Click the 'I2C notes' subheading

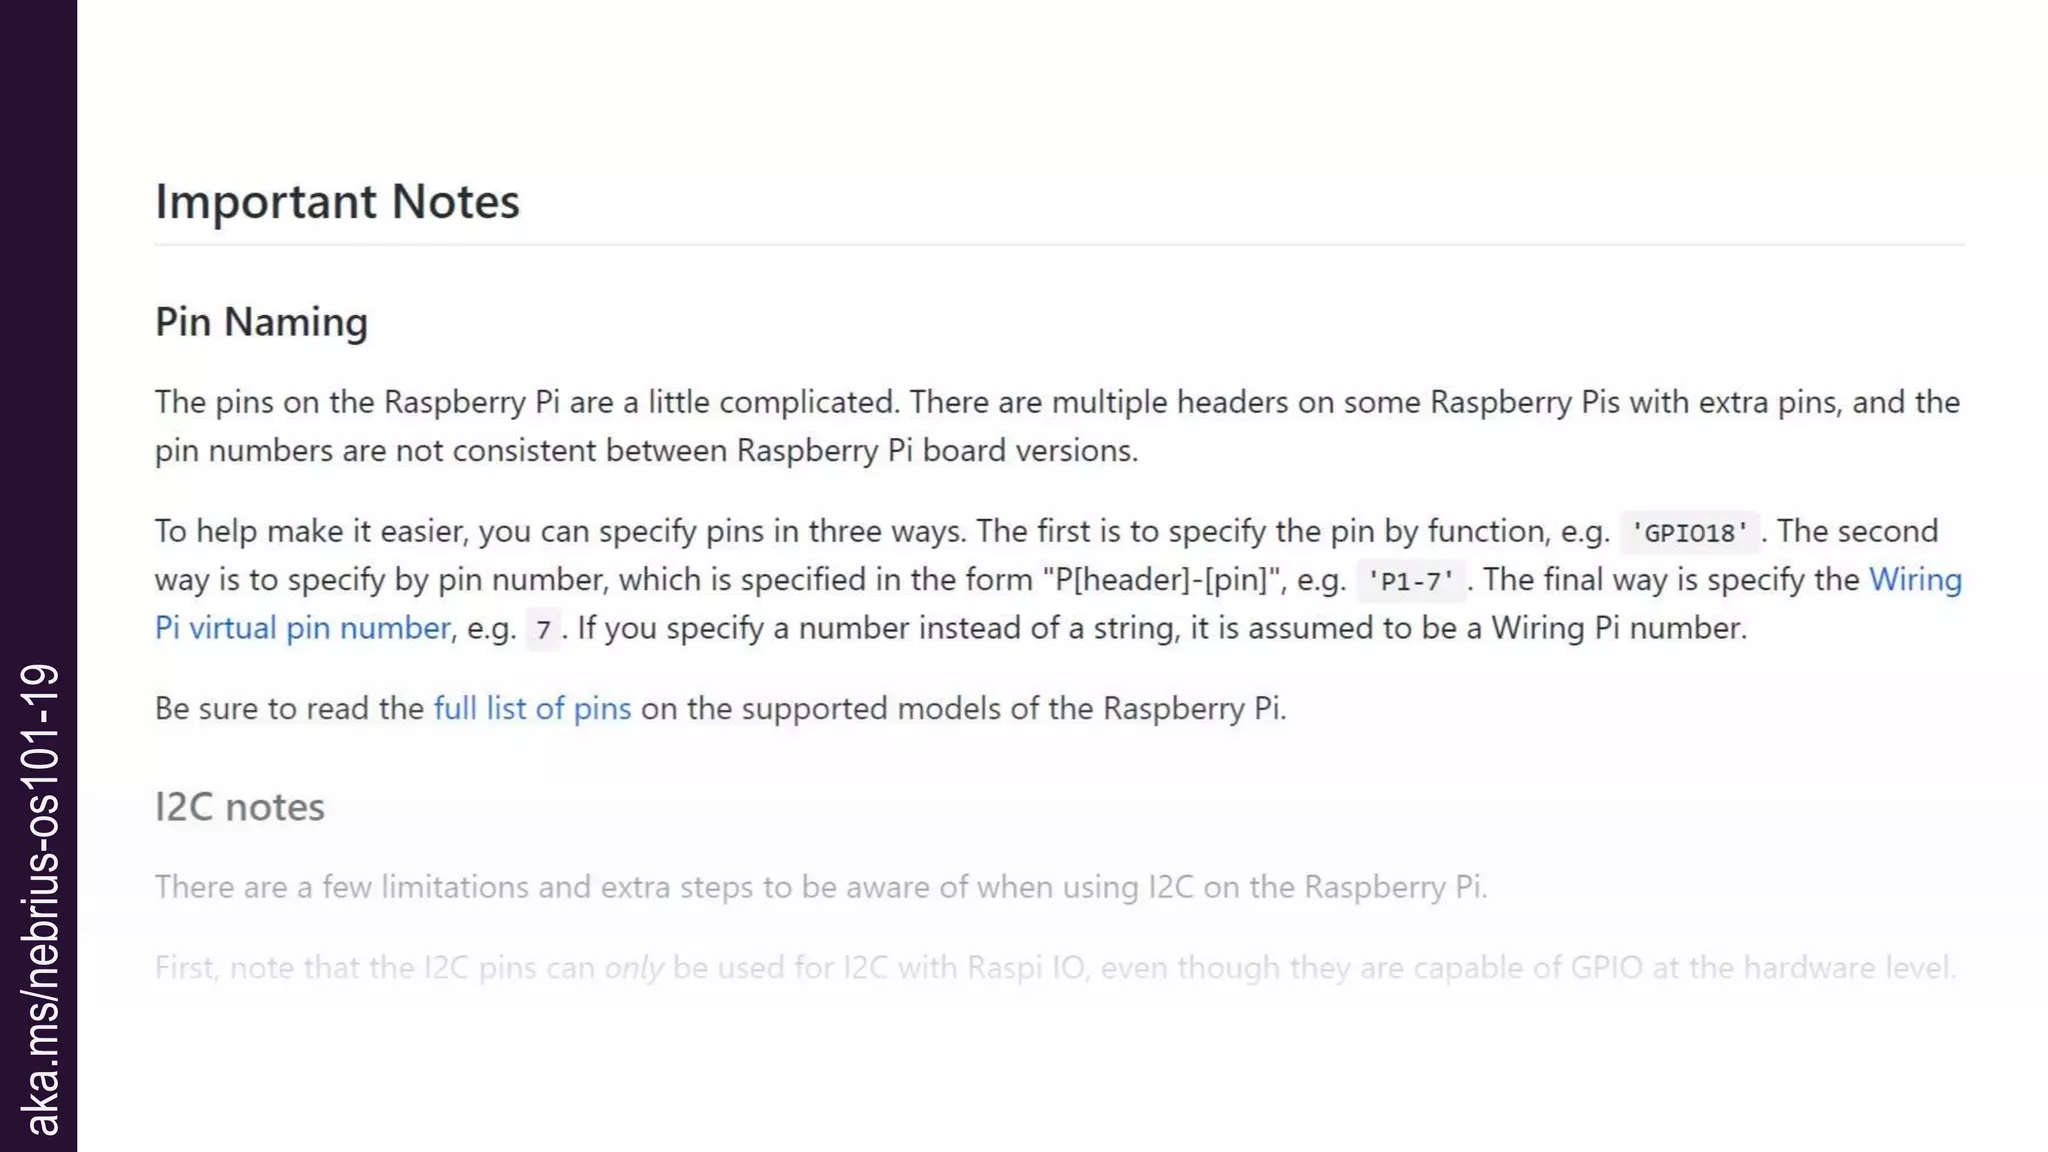coord(239,807)
